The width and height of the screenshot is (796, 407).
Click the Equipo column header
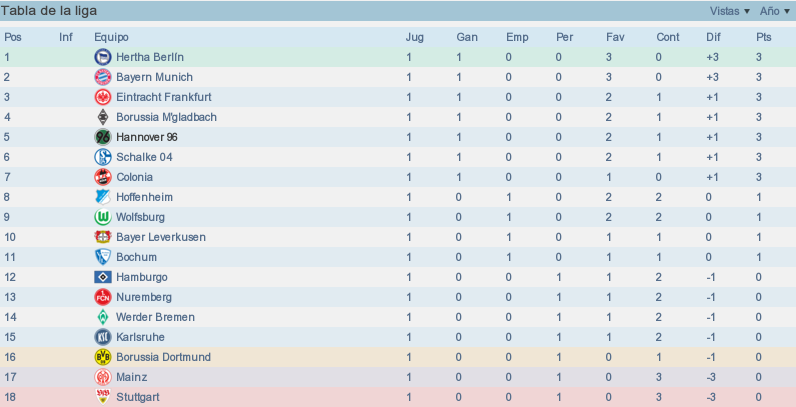[x=111, y=37]
